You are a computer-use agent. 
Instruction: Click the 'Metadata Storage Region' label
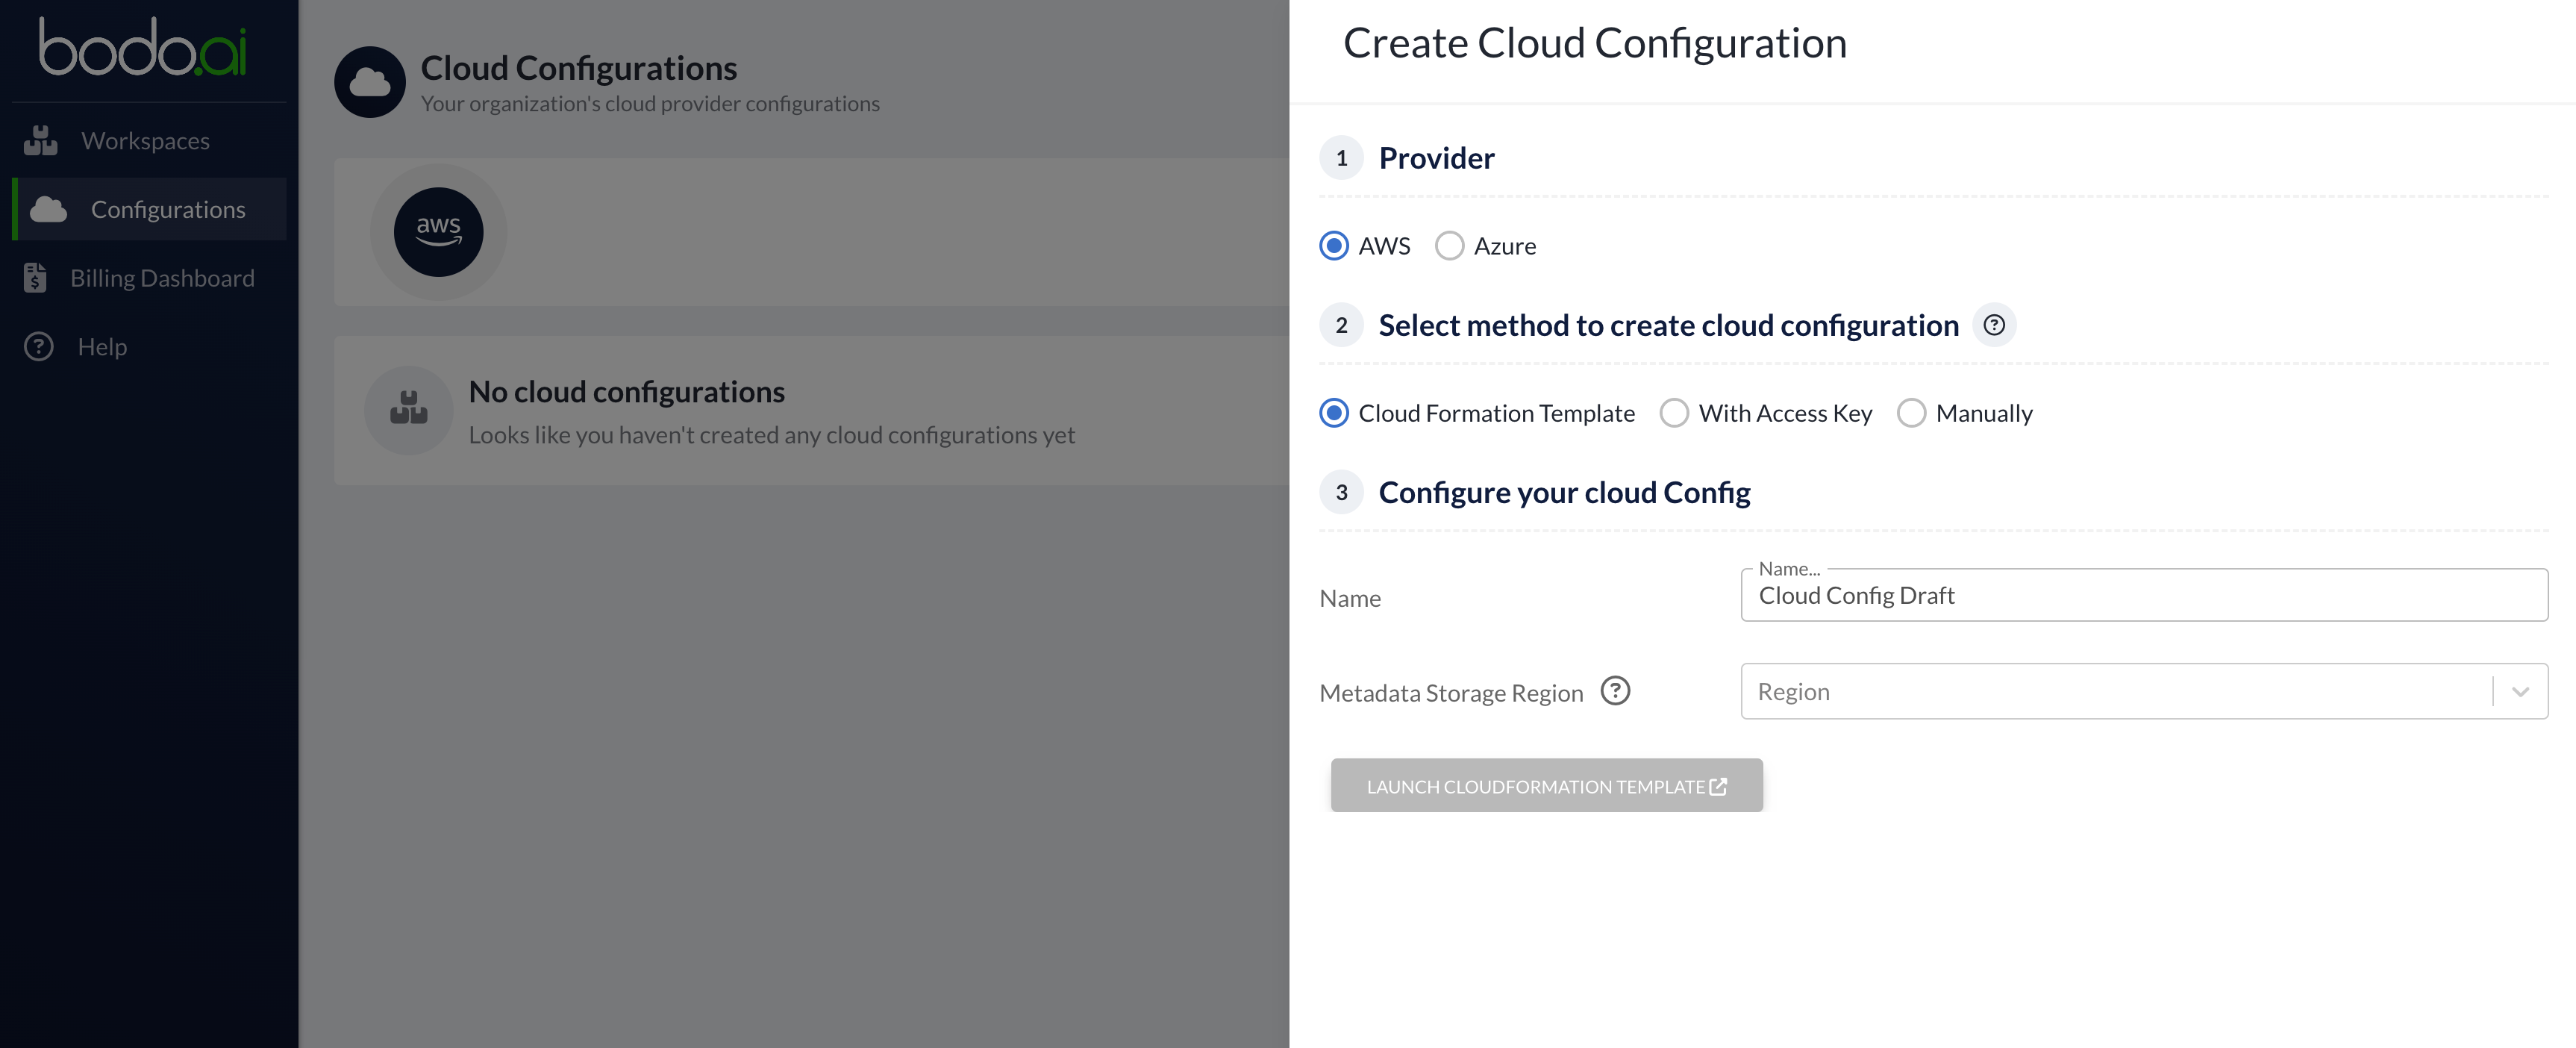1451,693
